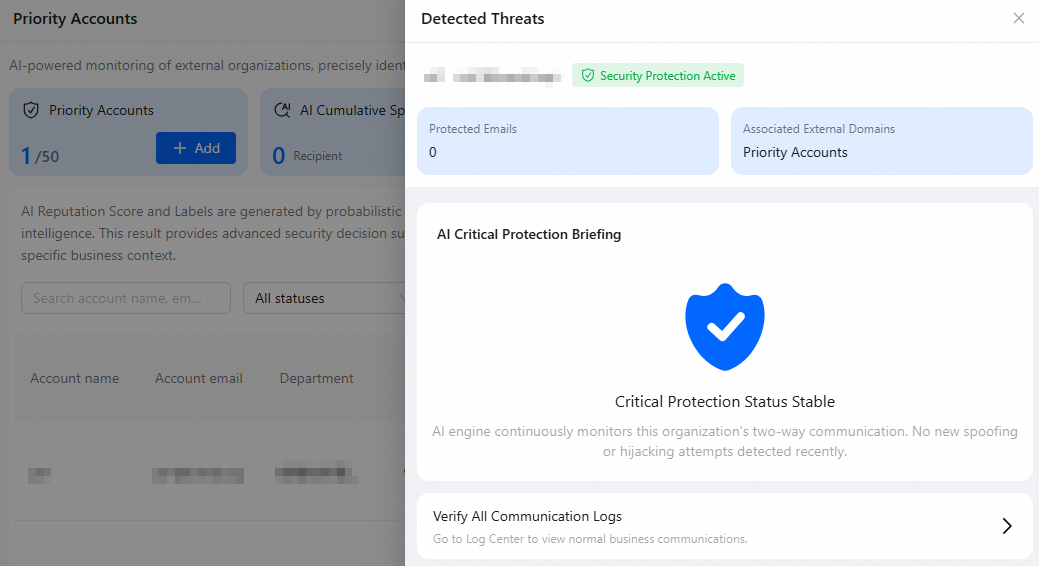Click the green Security Protection Active shield icon
The width and height of the screenshot is (1039, 566).
coord(587,76)
